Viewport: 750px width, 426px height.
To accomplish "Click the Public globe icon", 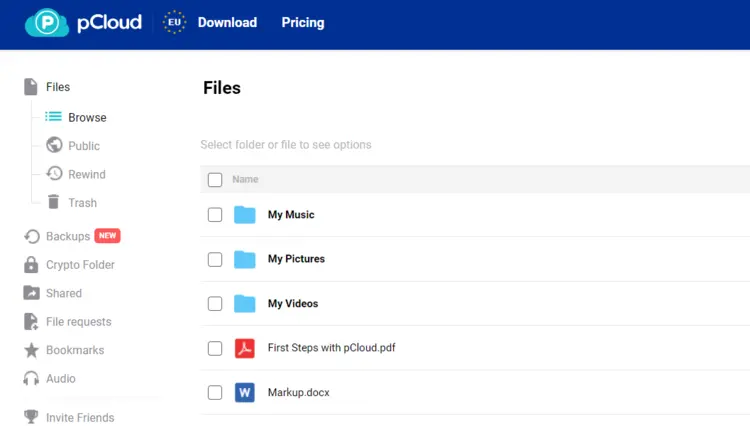I will click(x=54, y=145).
